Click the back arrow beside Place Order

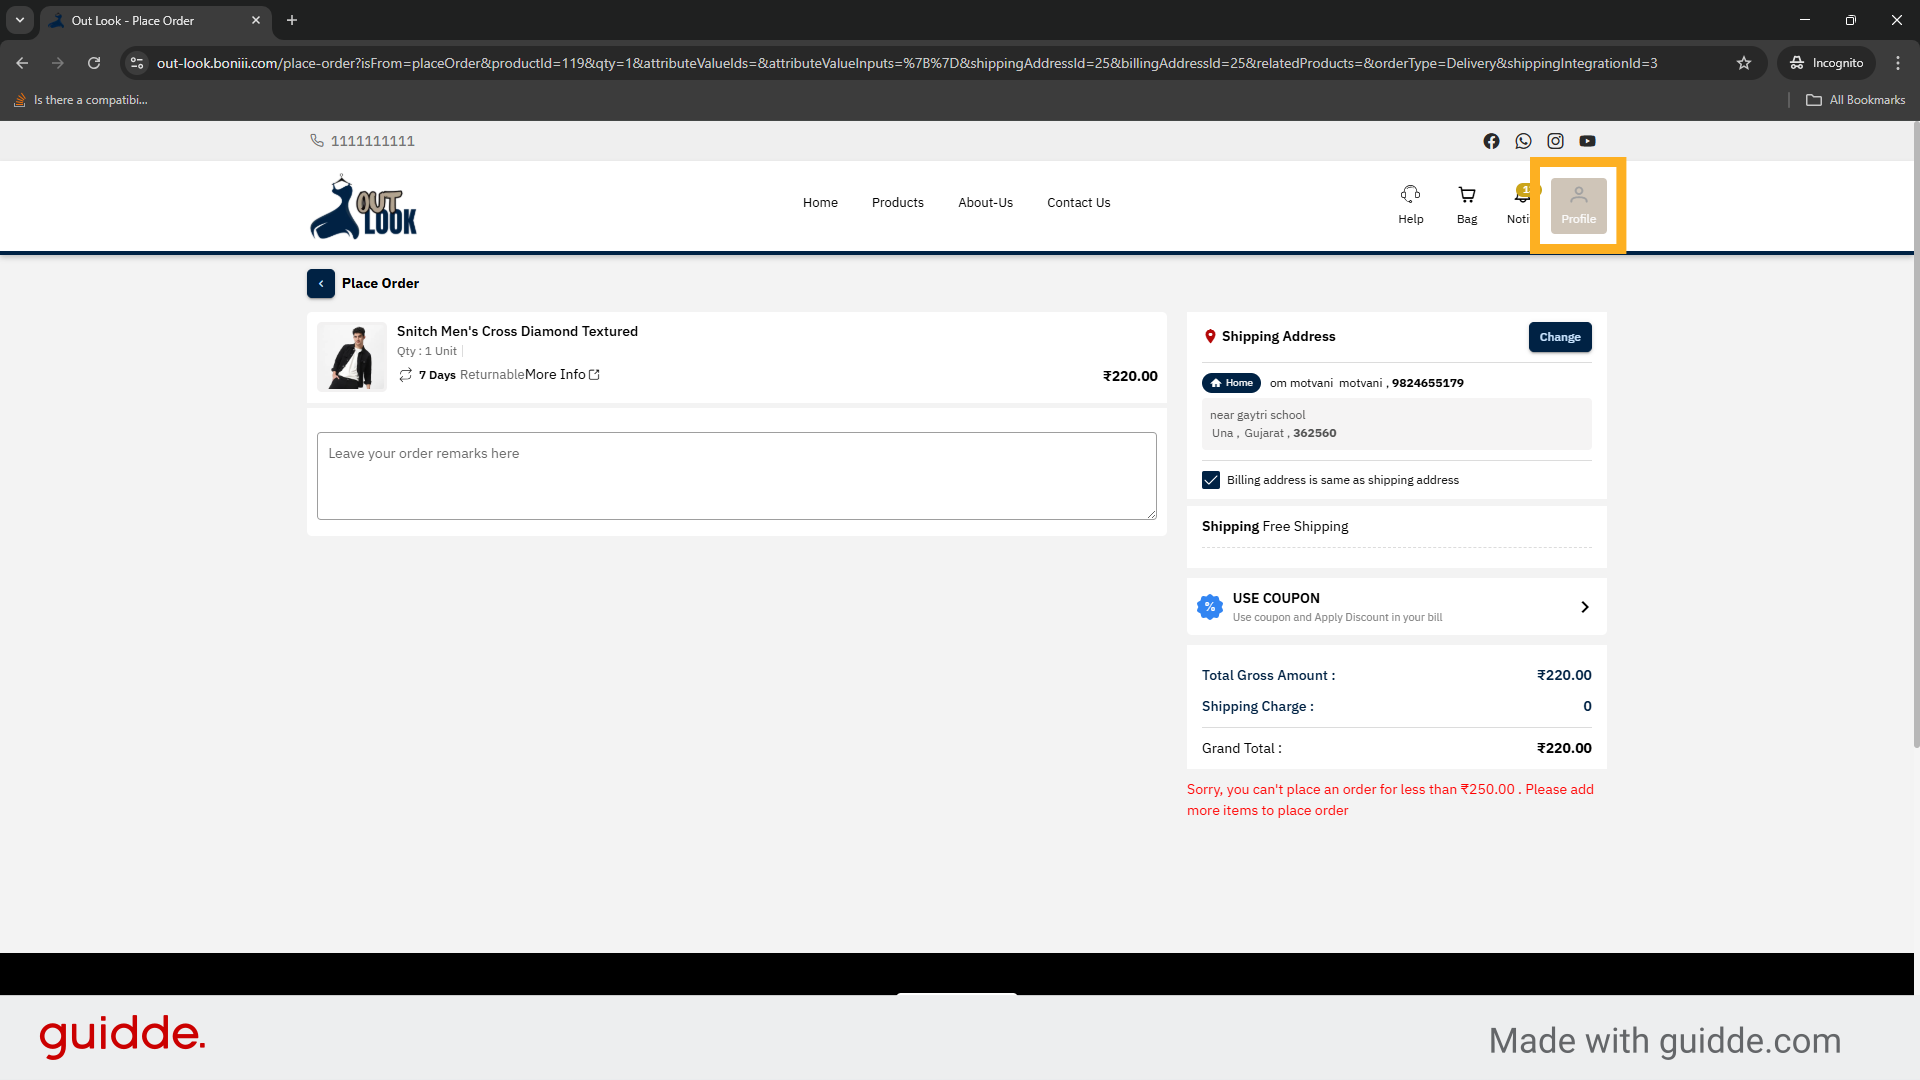[x=321, y=283]
